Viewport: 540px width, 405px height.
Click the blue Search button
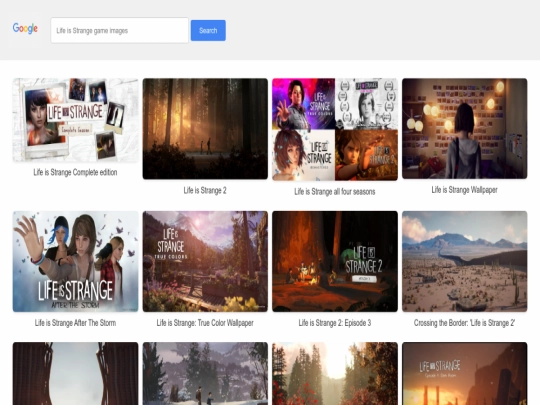click(208, 30)
